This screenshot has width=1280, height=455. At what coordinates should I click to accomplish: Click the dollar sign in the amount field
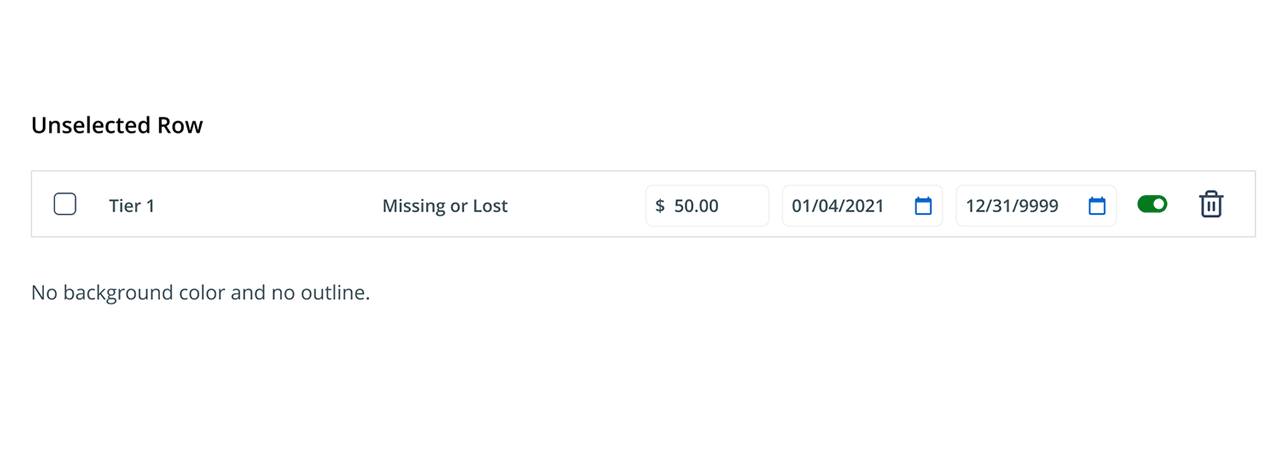pyautogui.click(x=660, y=206)
